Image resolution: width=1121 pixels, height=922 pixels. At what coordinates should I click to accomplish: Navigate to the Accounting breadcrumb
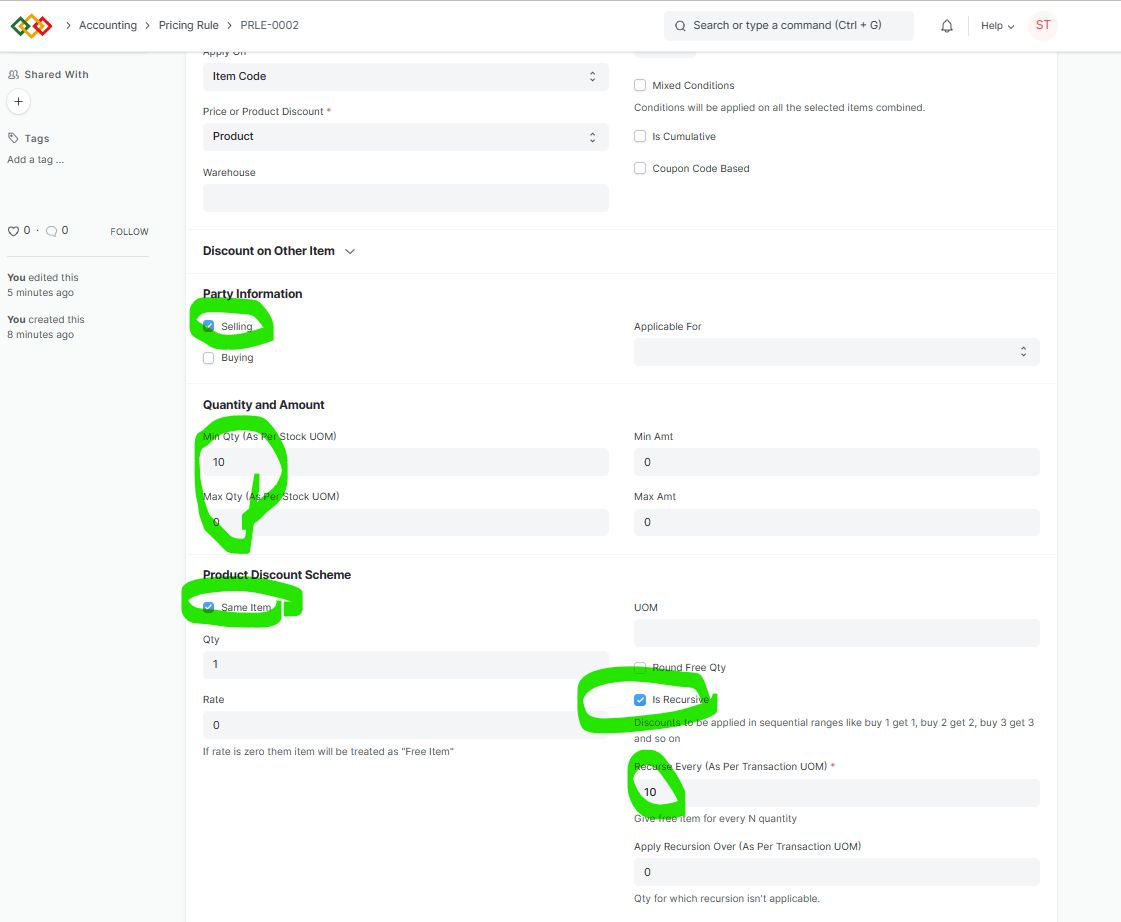tap(107, 25)
